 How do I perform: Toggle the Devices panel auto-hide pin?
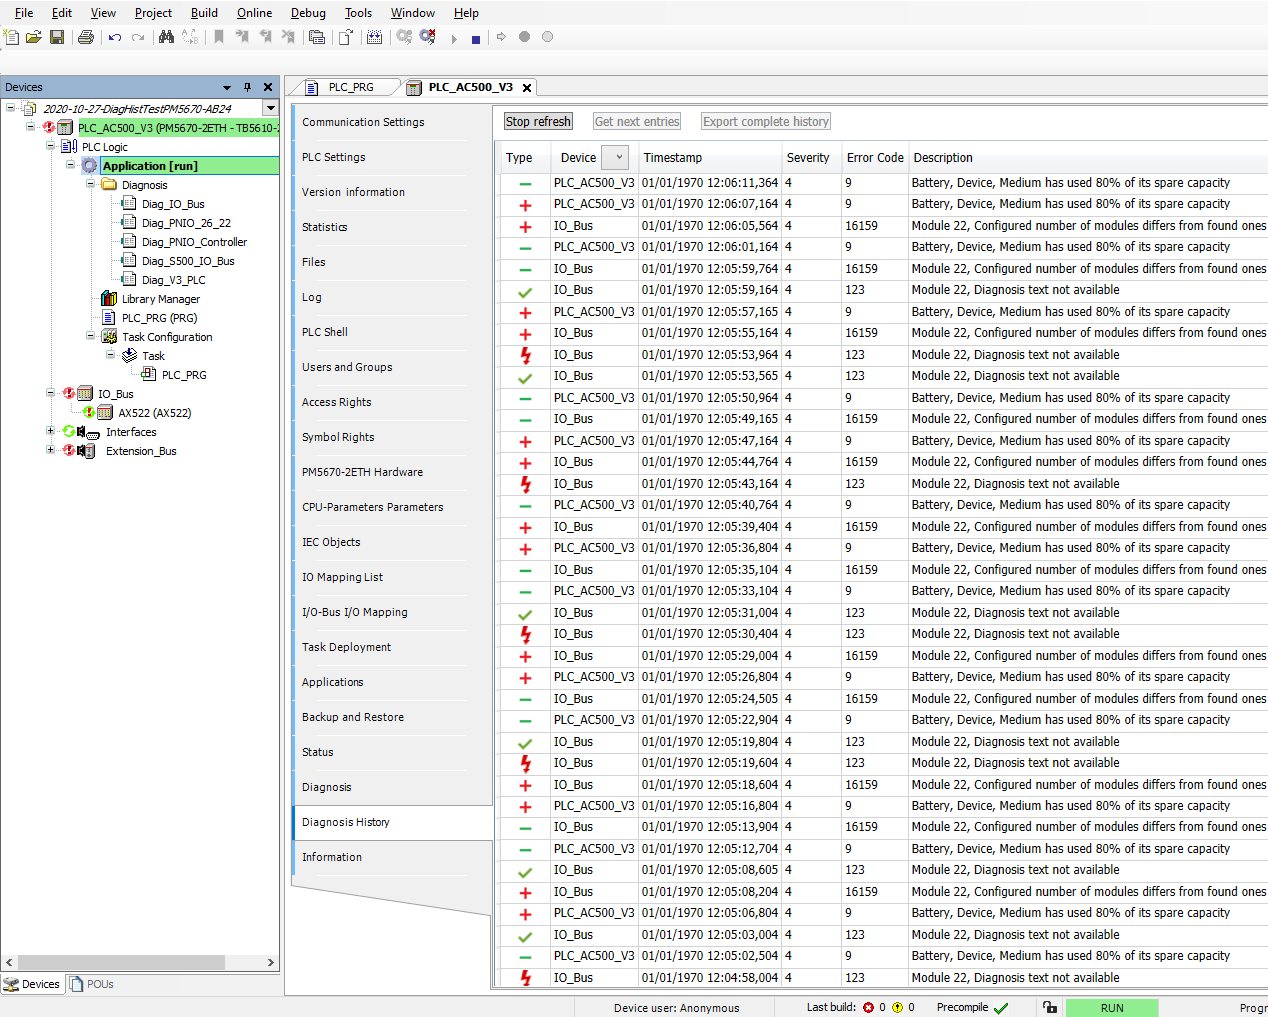pos(247,87)
